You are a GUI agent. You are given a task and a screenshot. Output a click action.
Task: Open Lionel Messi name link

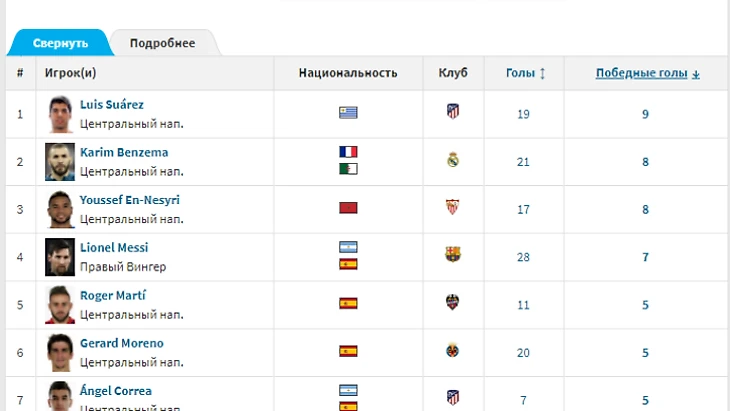click(114, 247)
